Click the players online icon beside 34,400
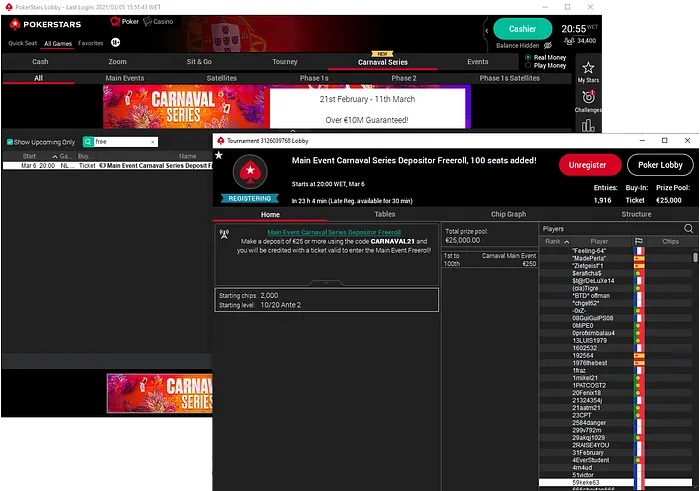This screenshot has height=491, width=700. pos(569,41)
